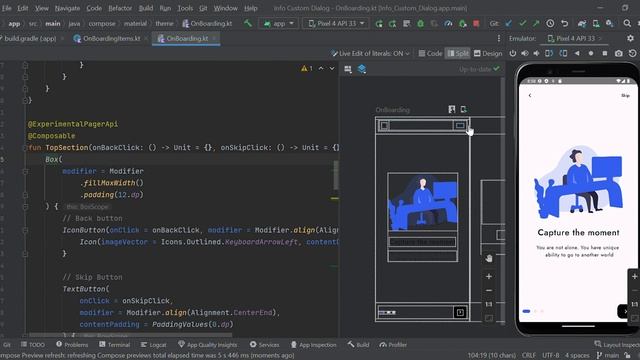Open the Refactor menu

120,8
